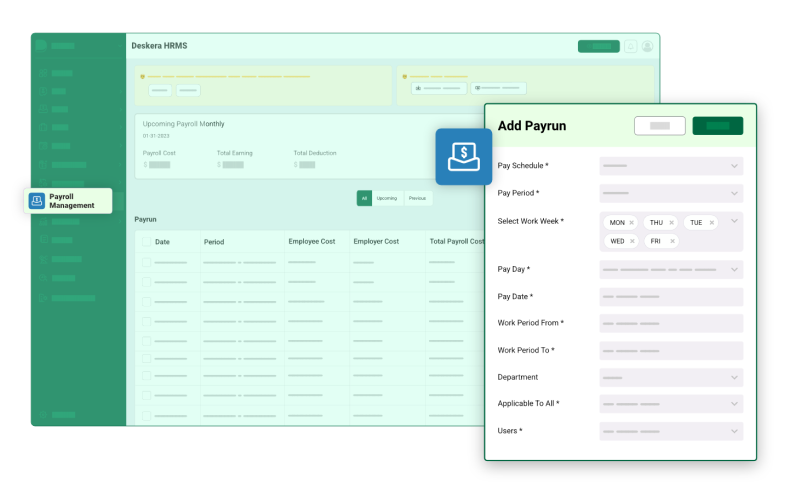
Task: Remove FRI from the work week
Action: 672,241
